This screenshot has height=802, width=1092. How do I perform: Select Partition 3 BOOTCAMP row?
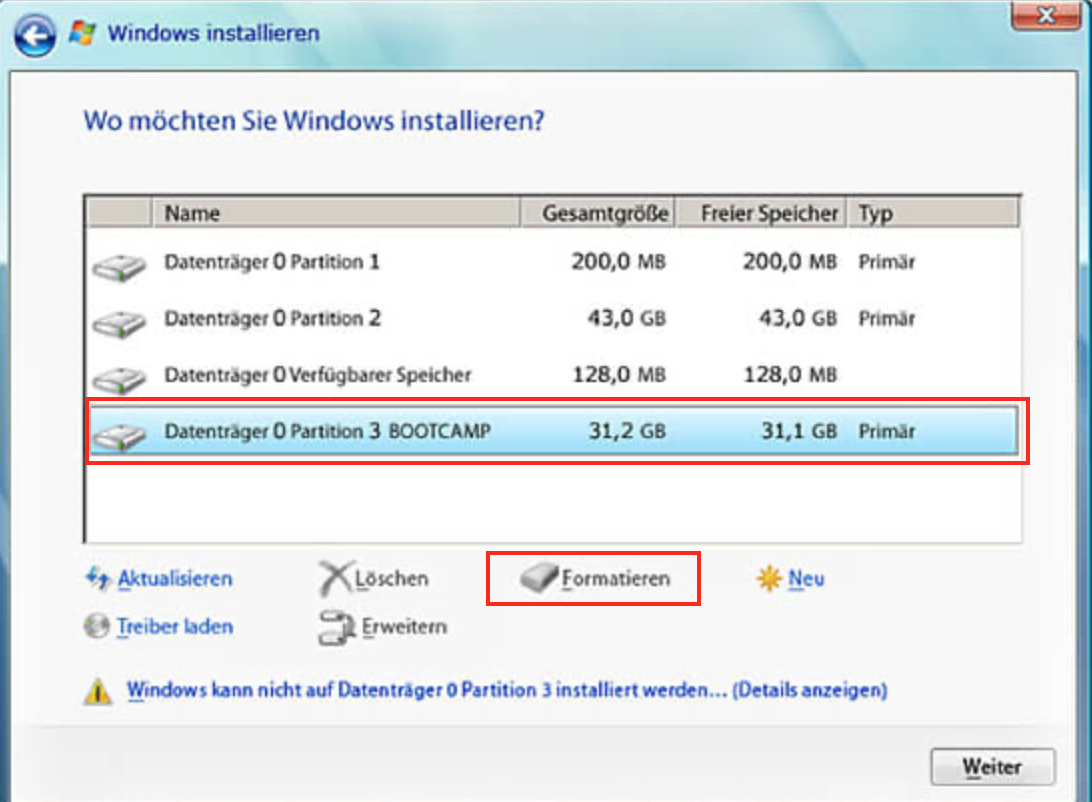327,432
